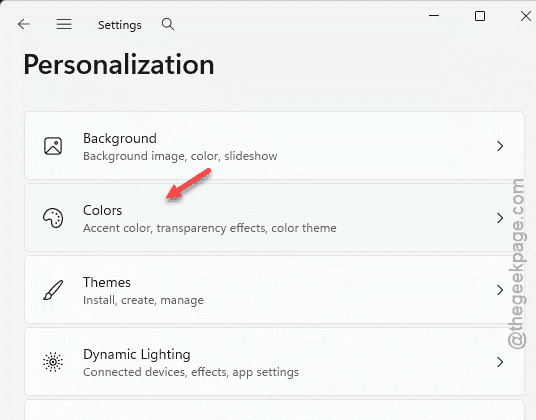Expand the Dynamic Lighting row chevron

click(x=500, y=362)
